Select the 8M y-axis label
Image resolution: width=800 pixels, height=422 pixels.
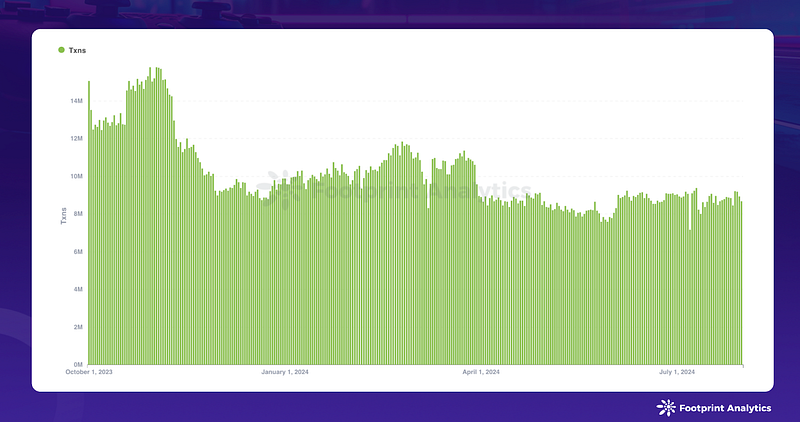tap(79, 214)
